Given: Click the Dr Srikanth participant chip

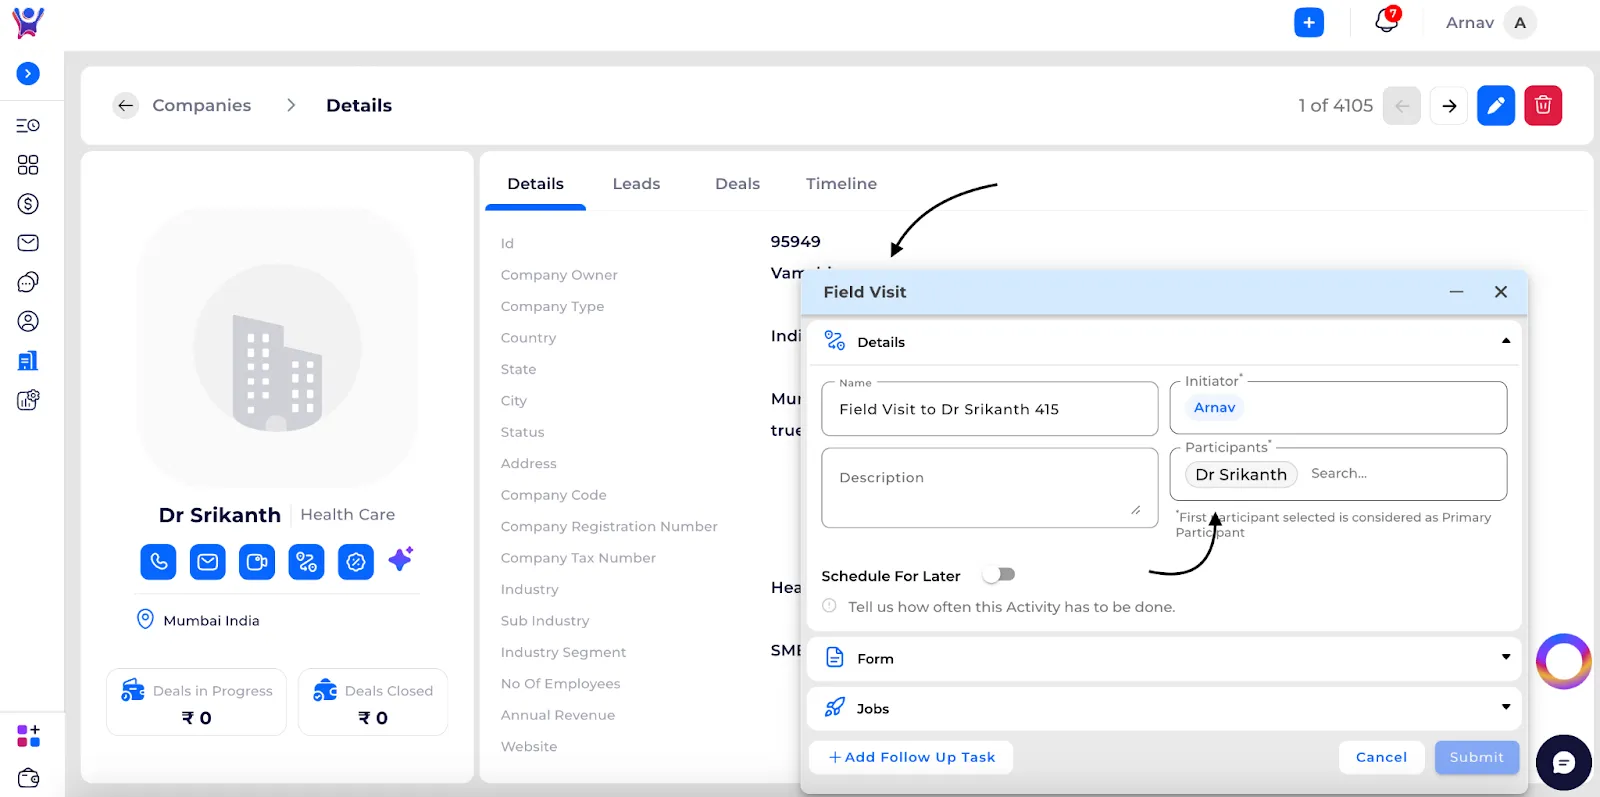Looking at the screenshot, I should (x=1241, y=474).
